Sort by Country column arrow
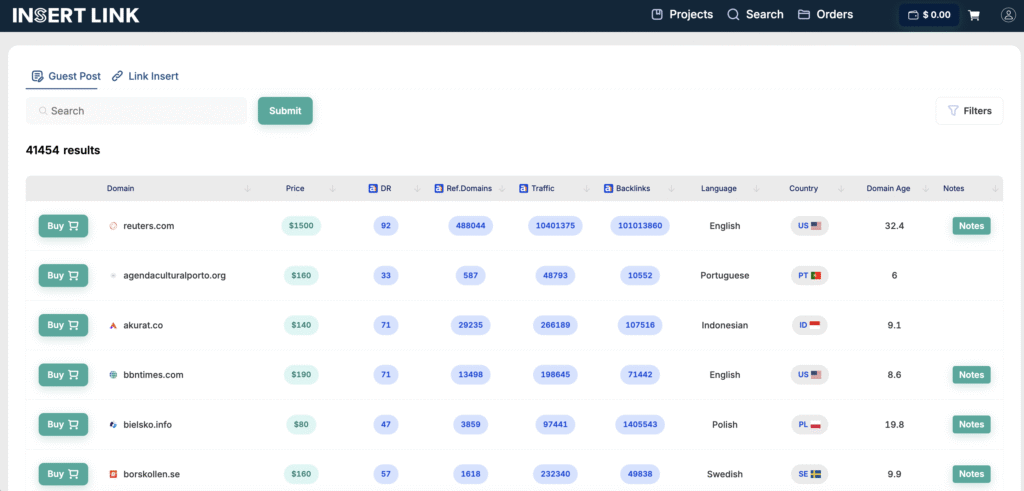The height and width of the screenshot is (491, 1024). tap(840, 189)
